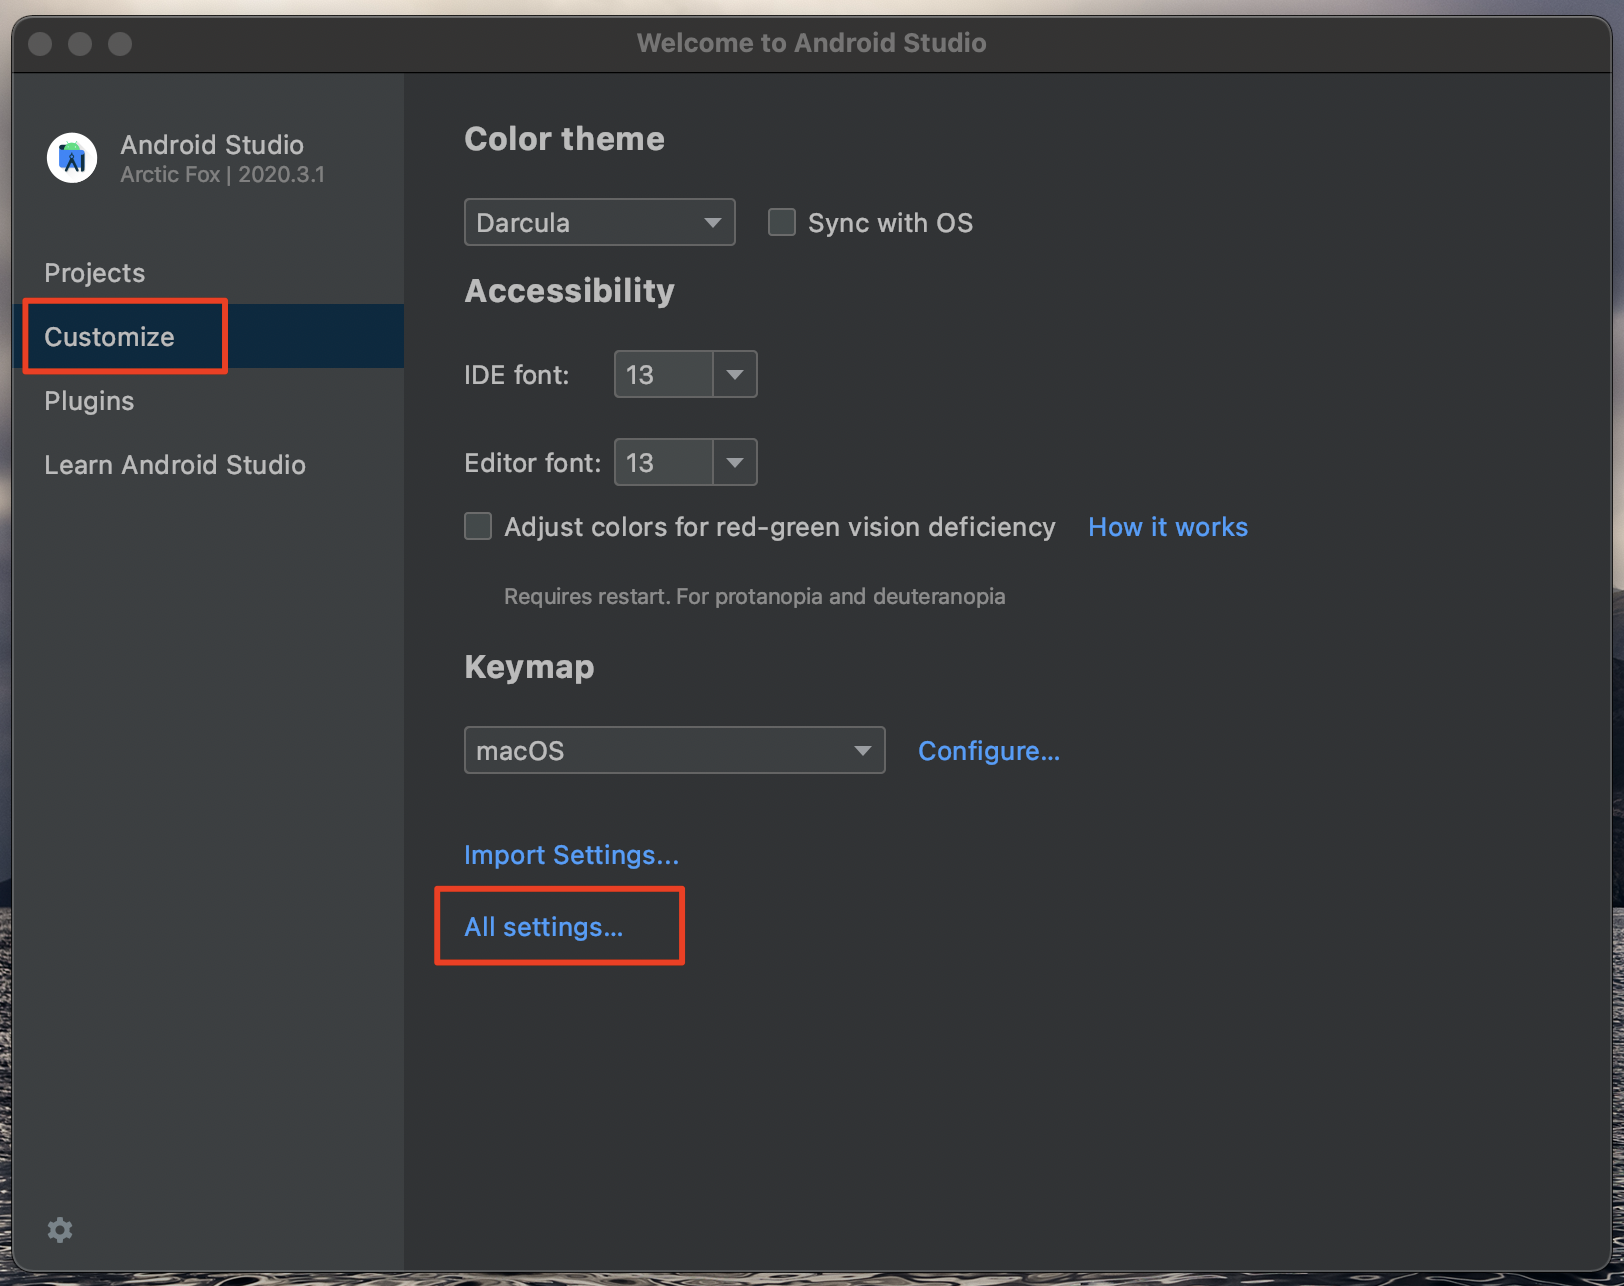
Task: Click Import Settings... link
Action: coord(571,855)
